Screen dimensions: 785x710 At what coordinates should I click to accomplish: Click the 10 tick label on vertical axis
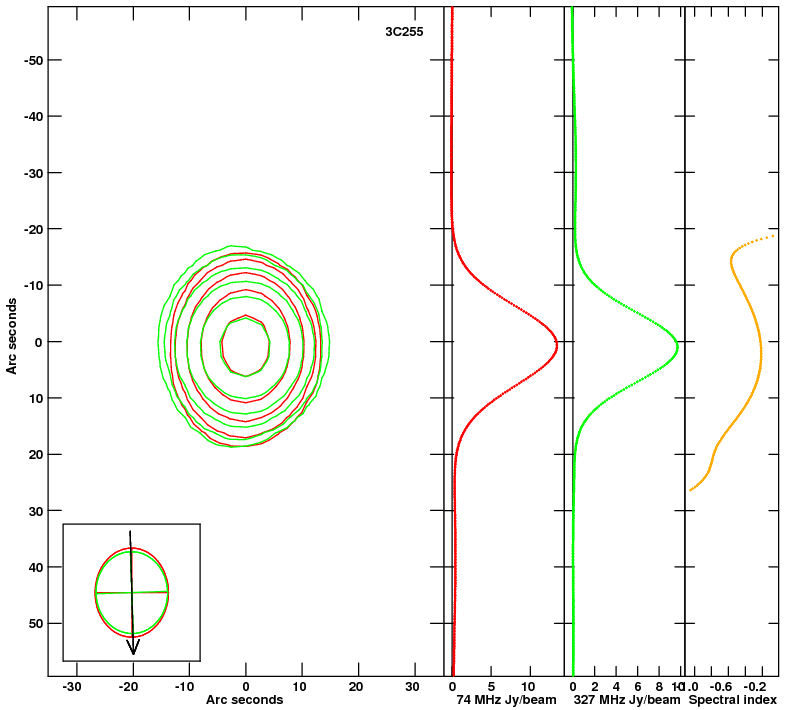36,398
